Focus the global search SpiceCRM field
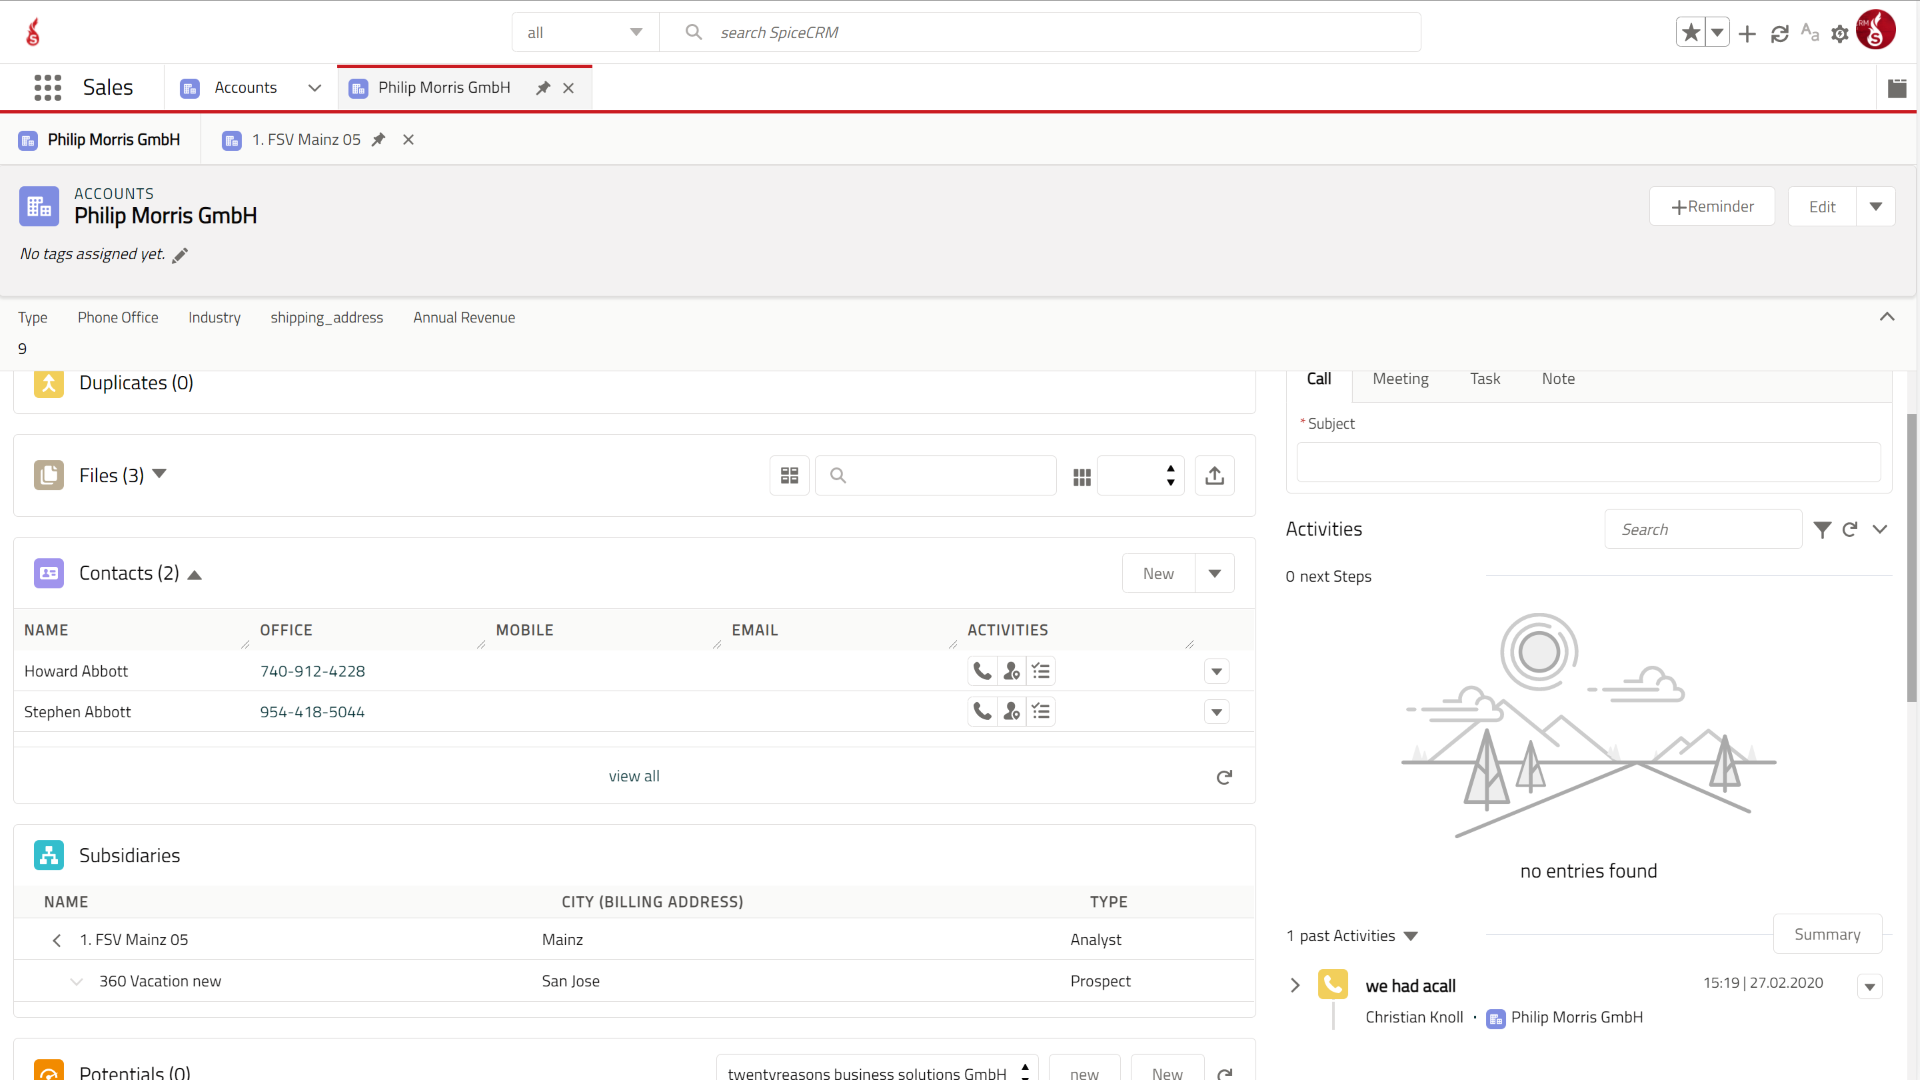Image resolution: width=1920 pixels, height=1080 pixels. pos(1040,32)
